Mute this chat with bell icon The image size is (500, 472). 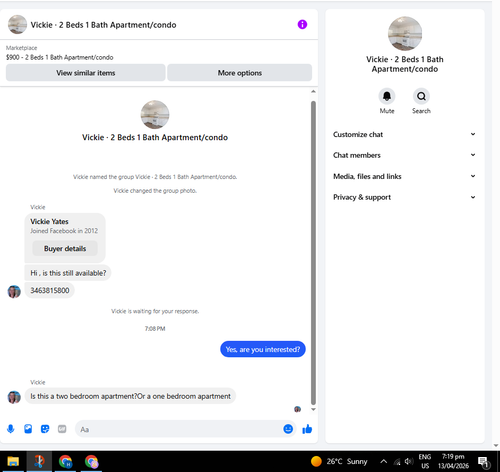pos(387,96)
